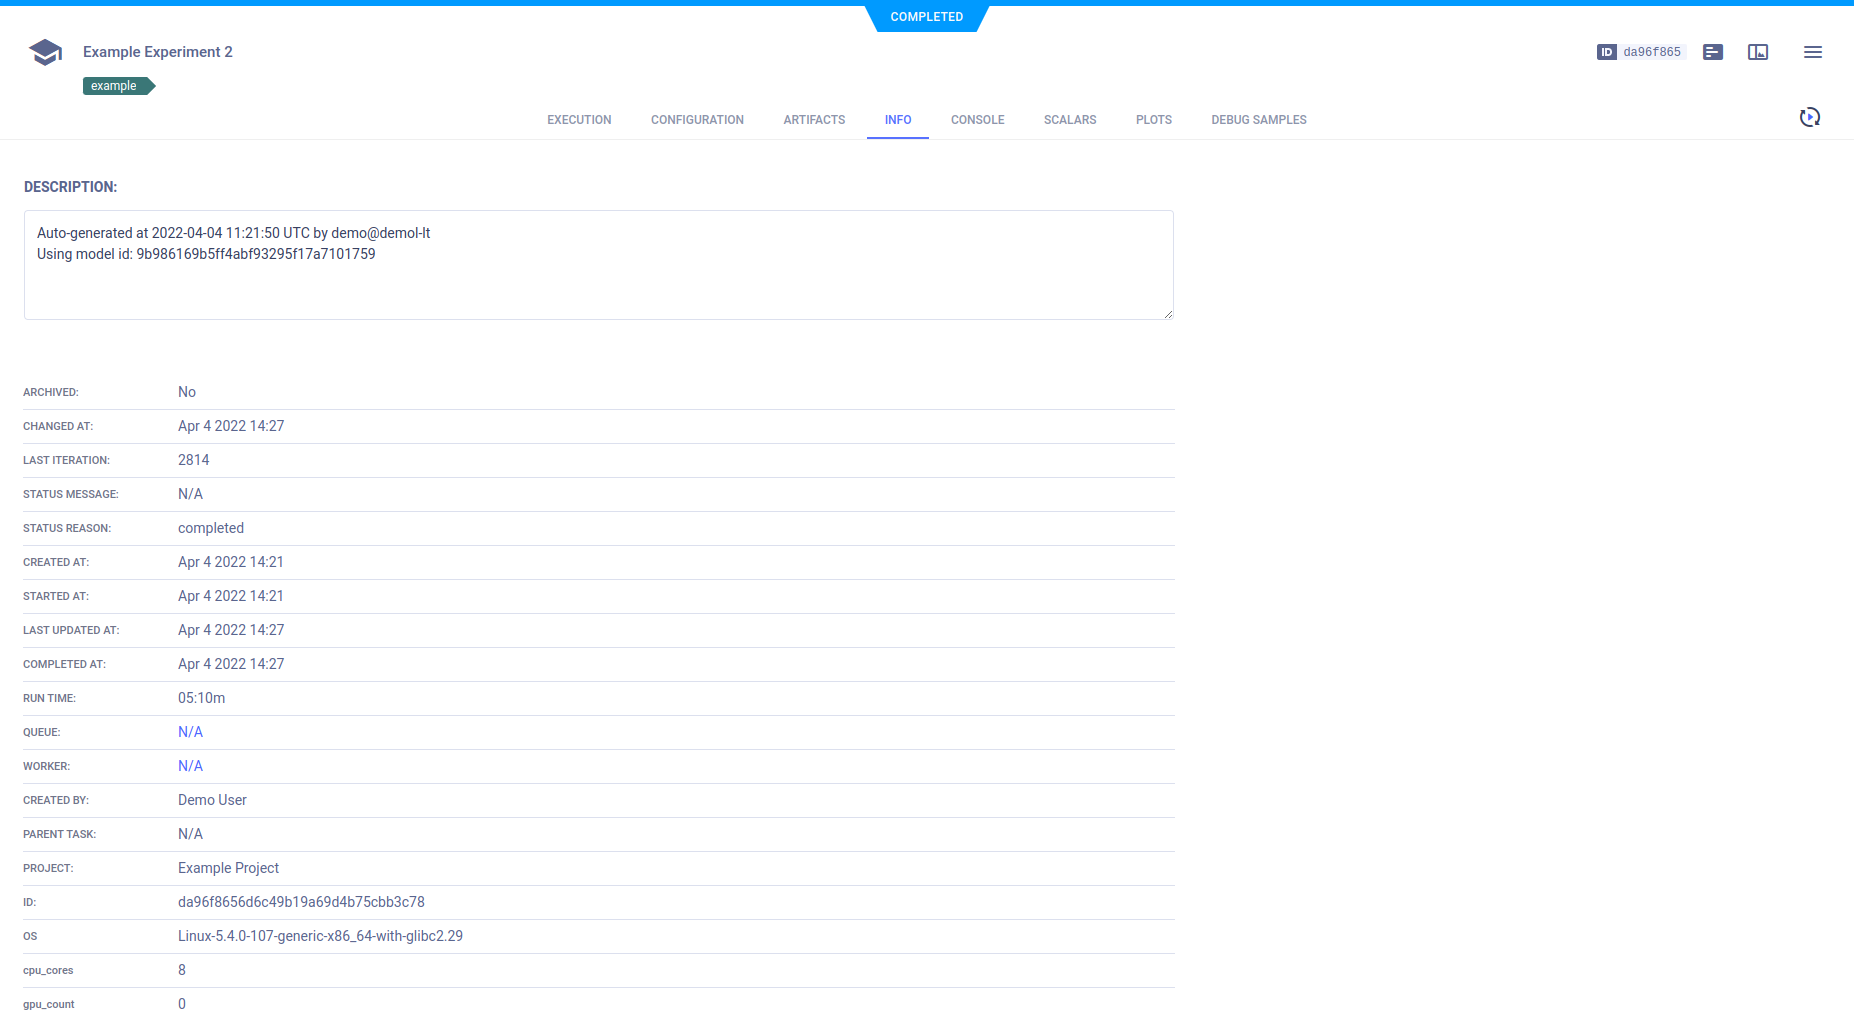Click the N/A queue value
1854x1016 pixels.
pyautogui.click(x=190, y=732)
